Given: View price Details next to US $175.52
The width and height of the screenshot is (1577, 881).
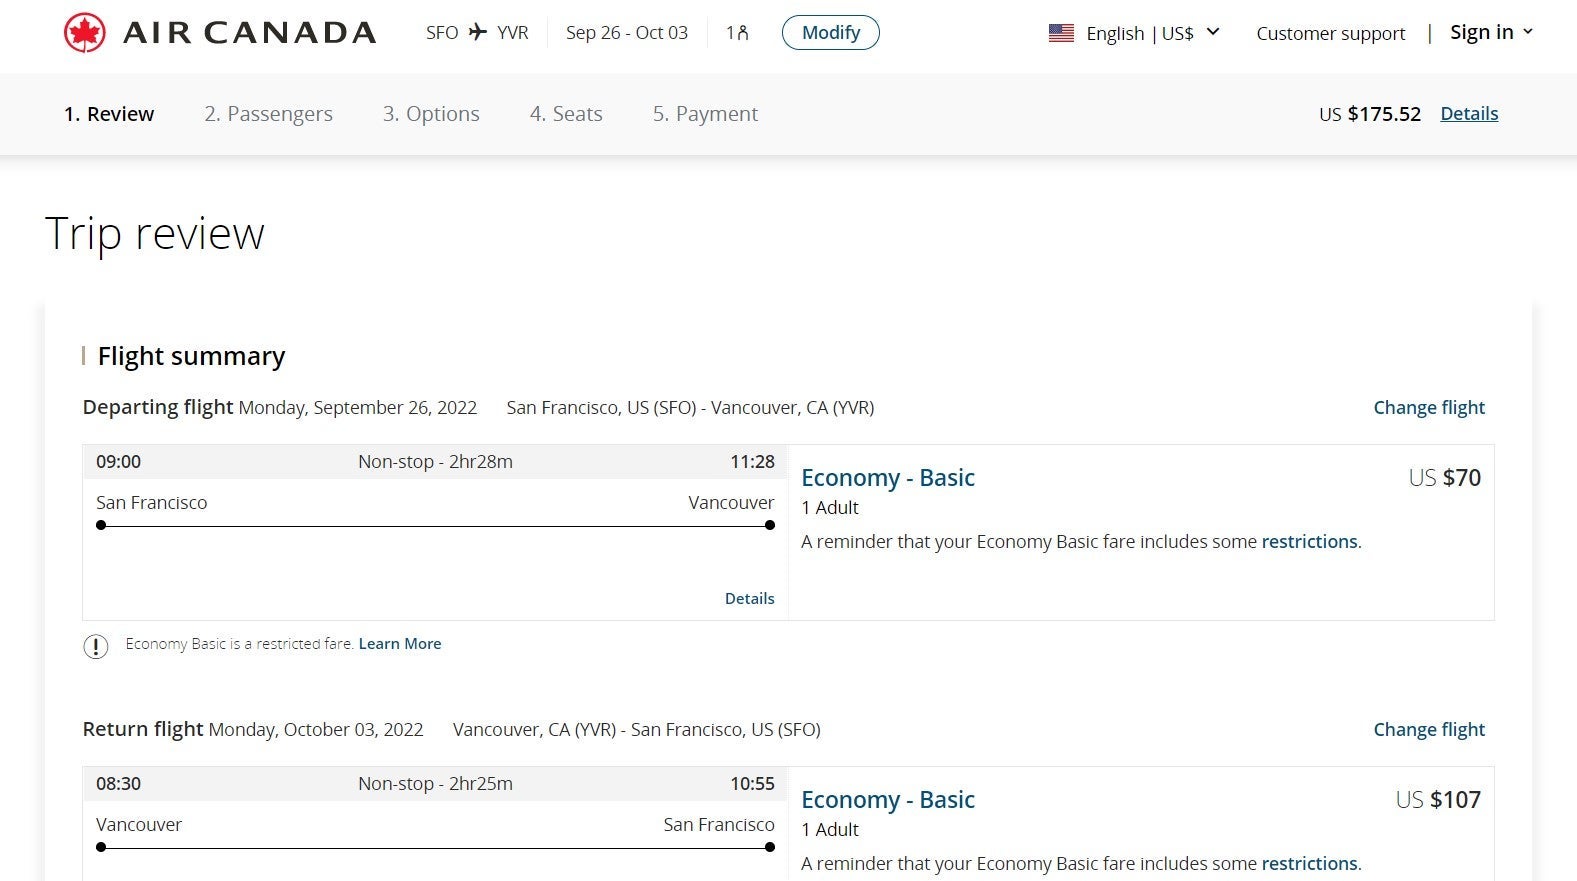Looking at the screenshot, I should tap(1468, 114).
